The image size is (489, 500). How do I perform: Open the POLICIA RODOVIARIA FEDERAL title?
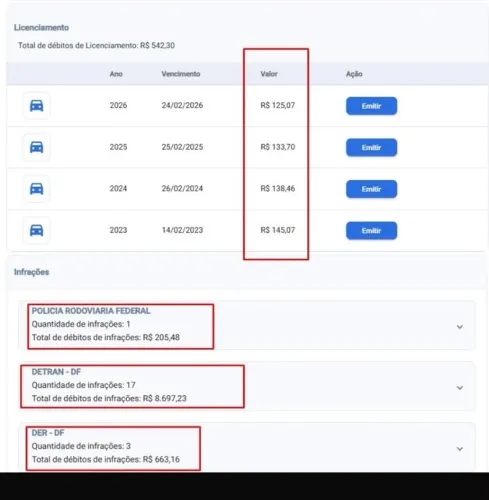pyautogui.click(x=91, y=311)
